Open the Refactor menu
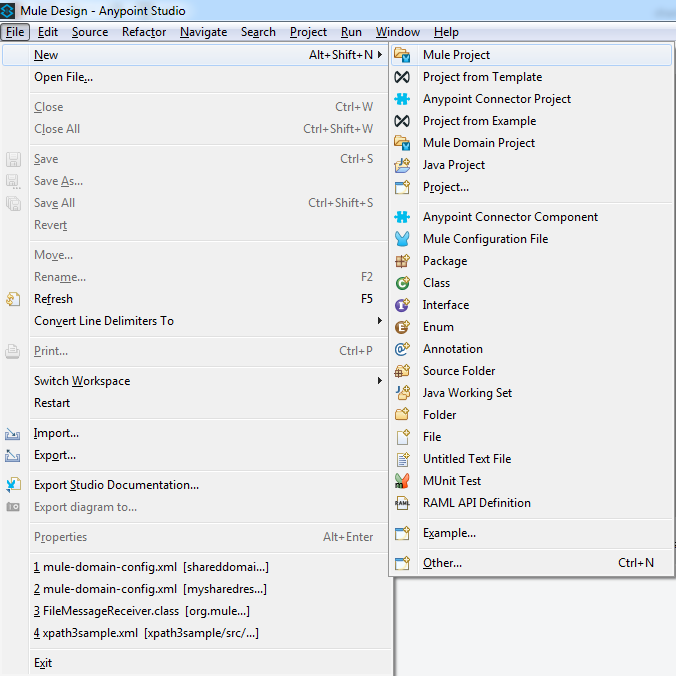This screenshot has height=676, width=676. click(144, 32)
